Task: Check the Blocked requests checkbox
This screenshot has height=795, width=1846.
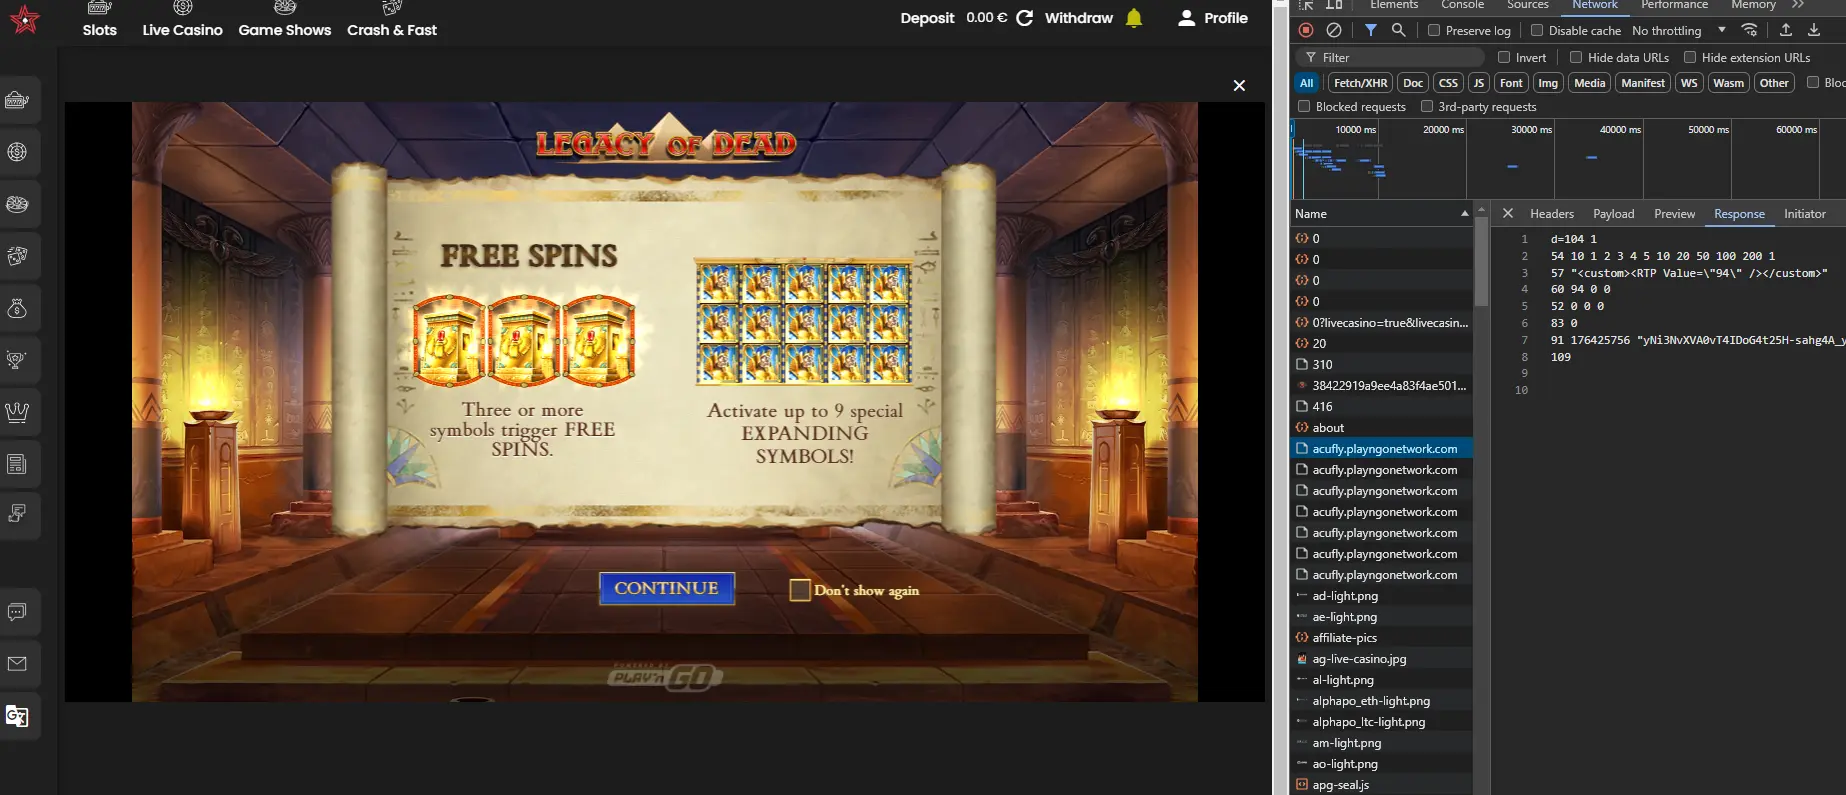Action: click(x=1304, y=106)
